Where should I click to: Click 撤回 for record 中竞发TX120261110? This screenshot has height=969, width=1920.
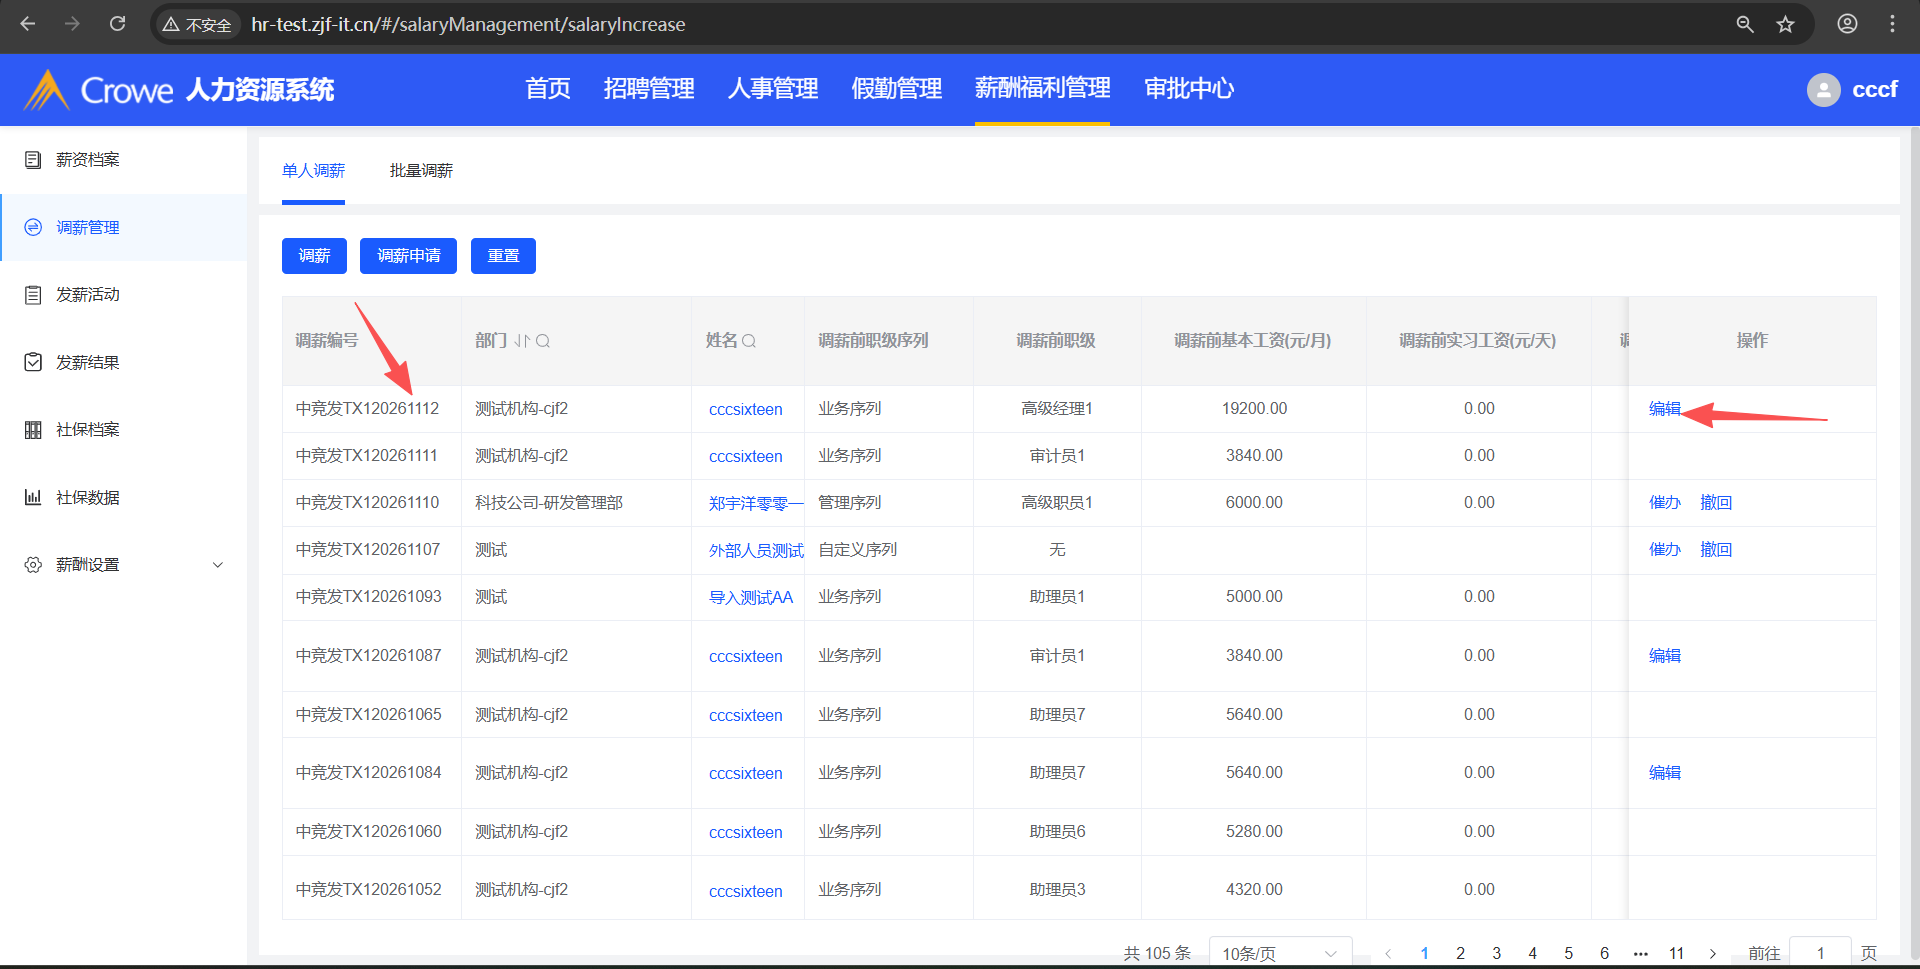[1716, 503]
